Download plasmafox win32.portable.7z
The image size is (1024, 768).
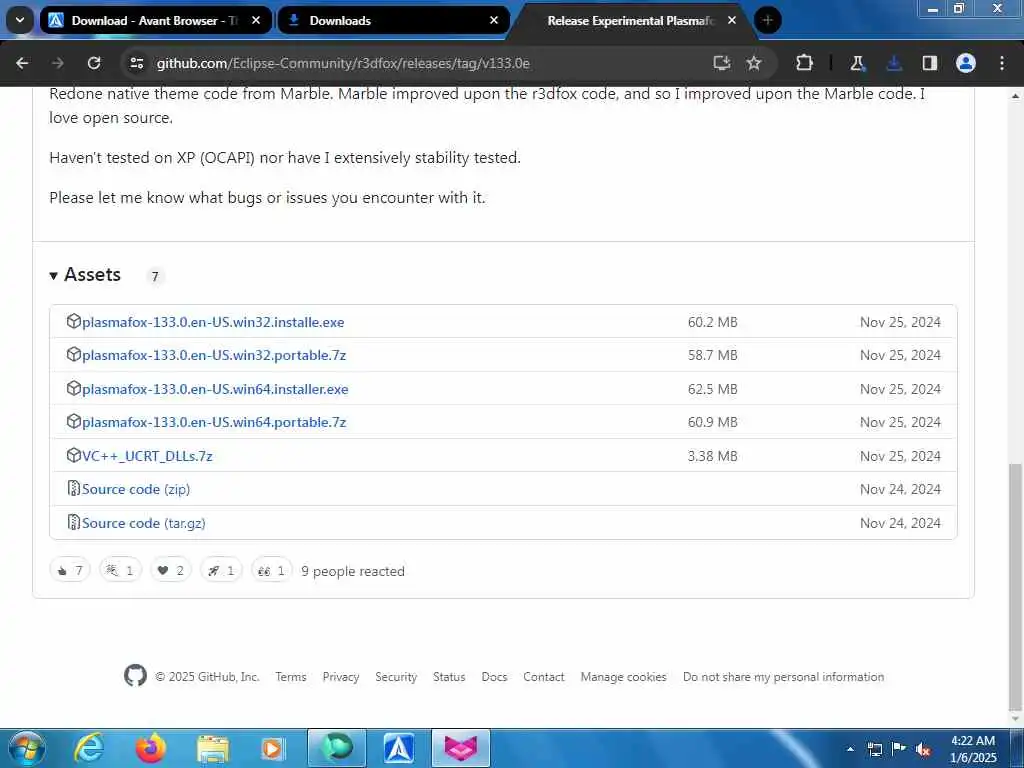(x=214, y=355)
